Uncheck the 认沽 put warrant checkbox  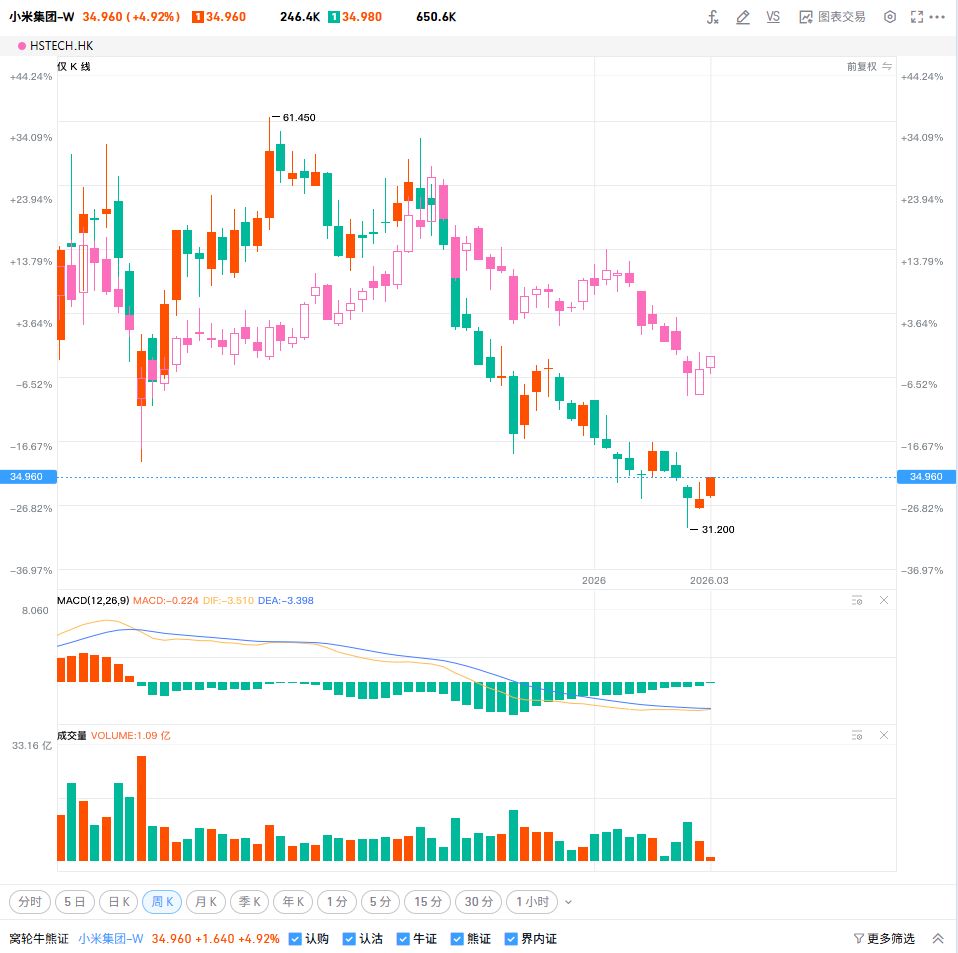click(x=349, y=938)
